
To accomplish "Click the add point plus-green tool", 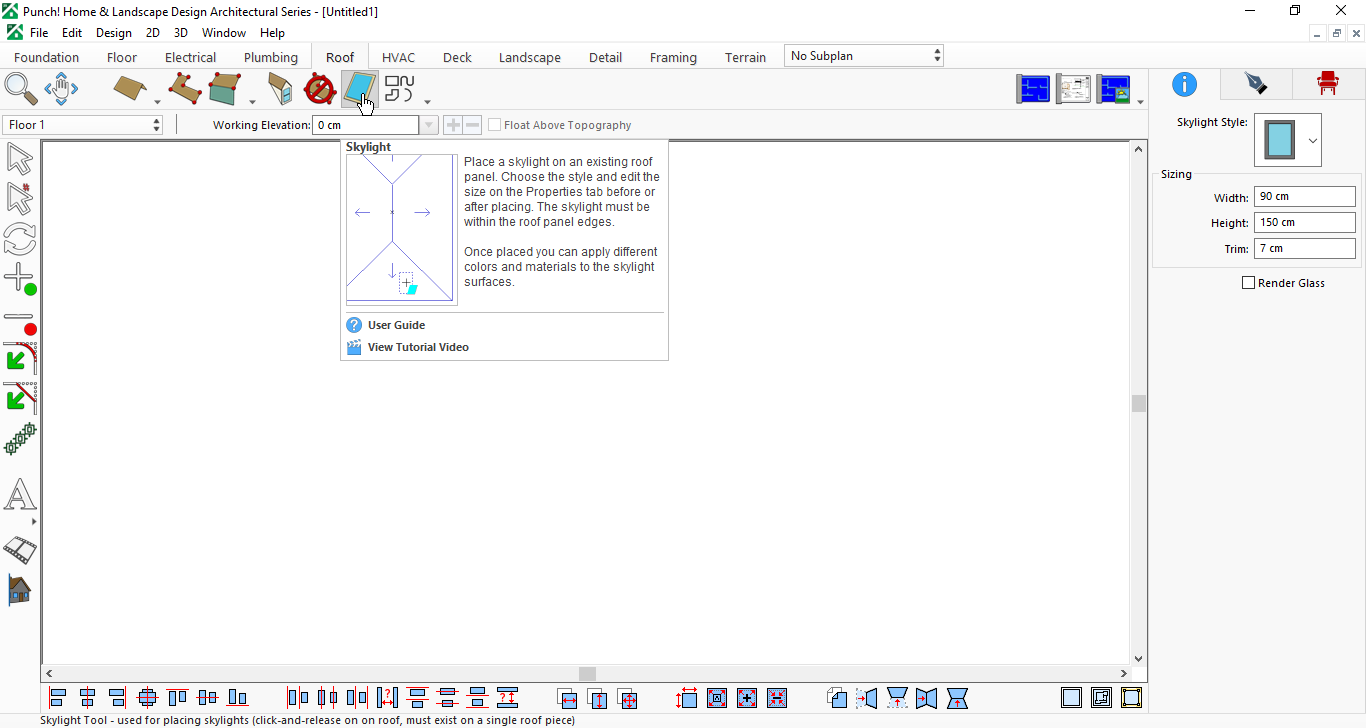I will 20,279.
